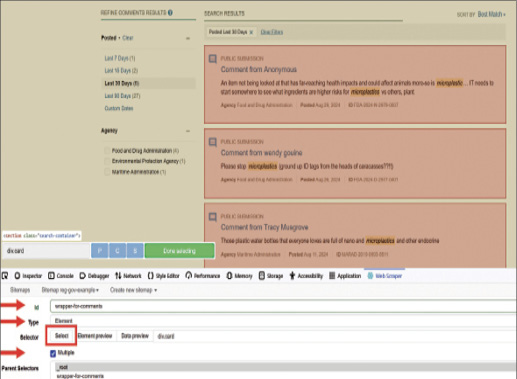Viewport: 517px width, 379px height.
Task: Toggle the Multiple checkbox
Action: pyautogui.click(x=53, y=353)
